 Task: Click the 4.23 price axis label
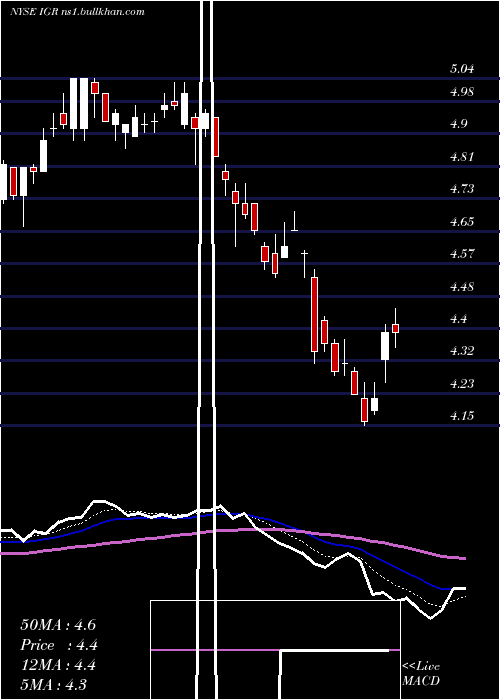click(462, 384)
